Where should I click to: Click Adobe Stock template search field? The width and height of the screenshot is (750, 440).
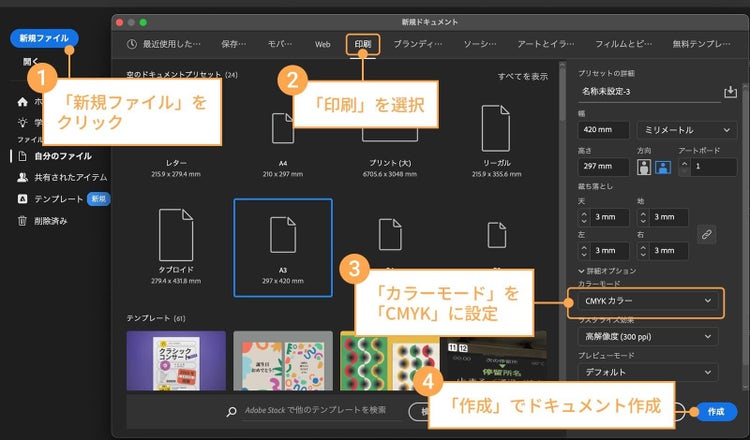click(320, 410)
